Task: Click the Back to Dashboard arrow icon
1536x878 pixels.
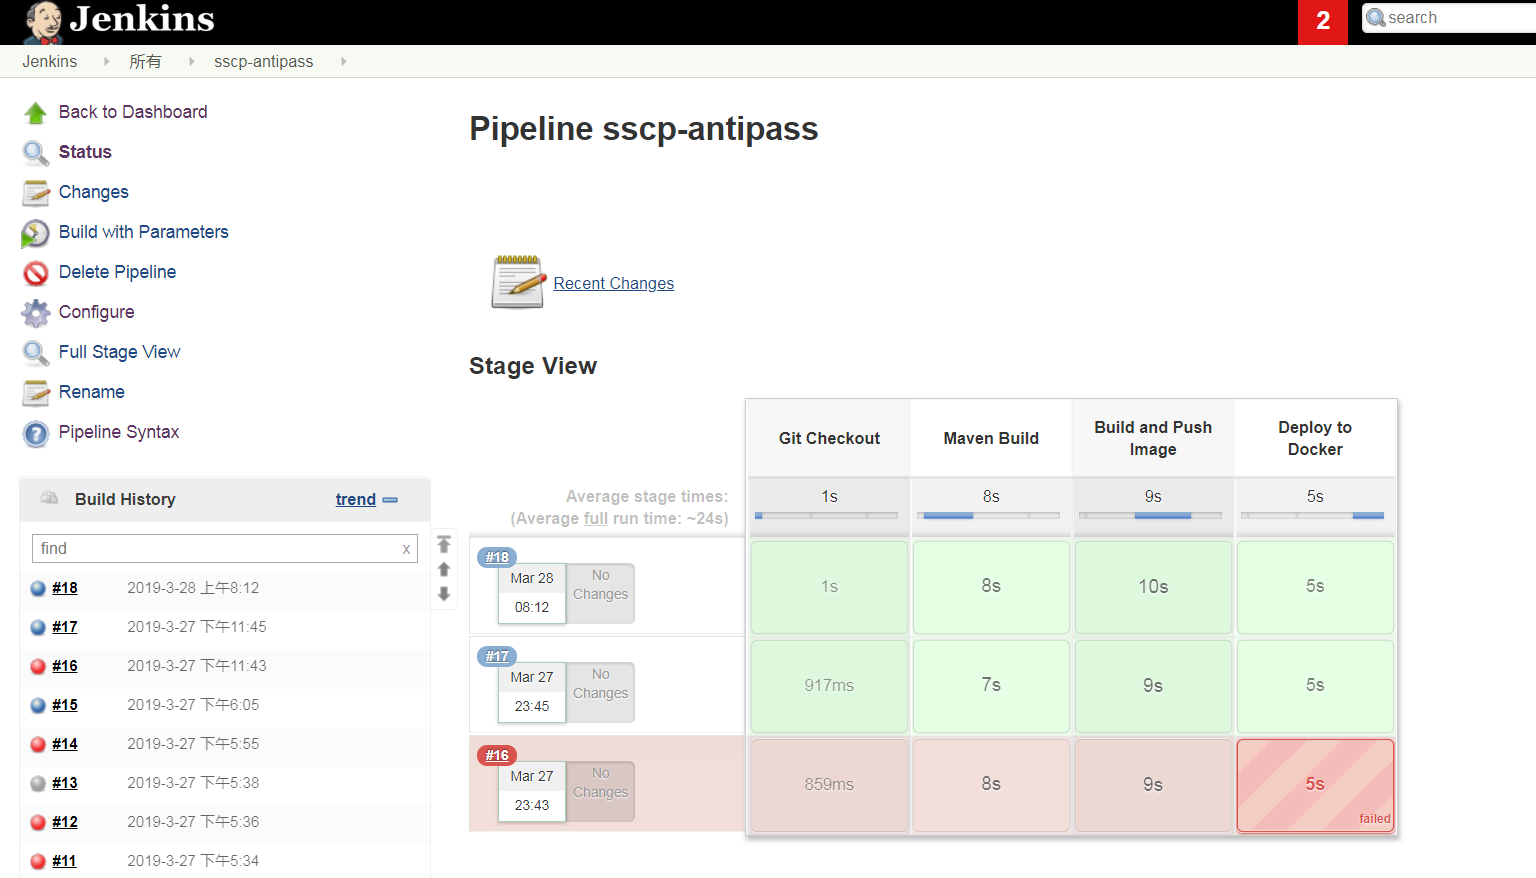Action: pos(36,113)
